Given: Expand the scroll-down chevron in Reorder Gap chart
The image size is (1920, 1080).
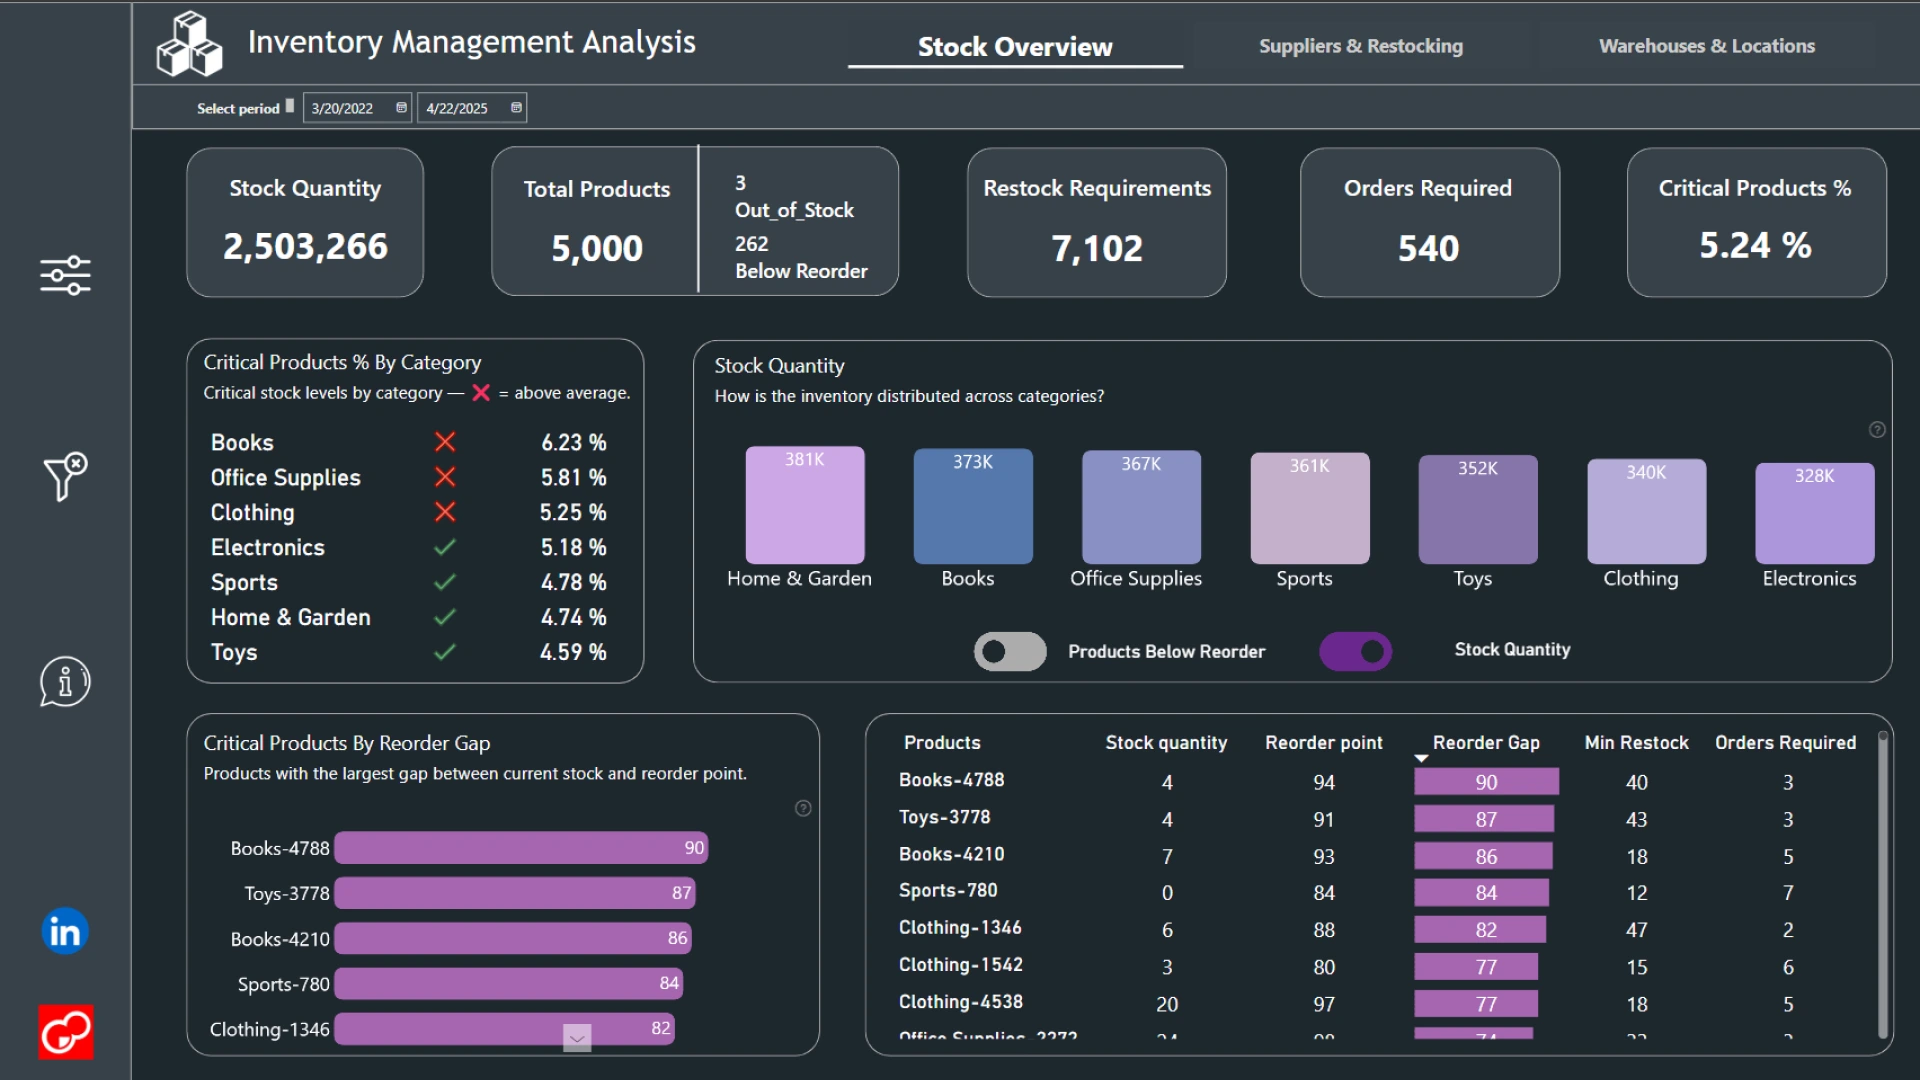Looking at the screenshot, I should tap(577, 1039).
